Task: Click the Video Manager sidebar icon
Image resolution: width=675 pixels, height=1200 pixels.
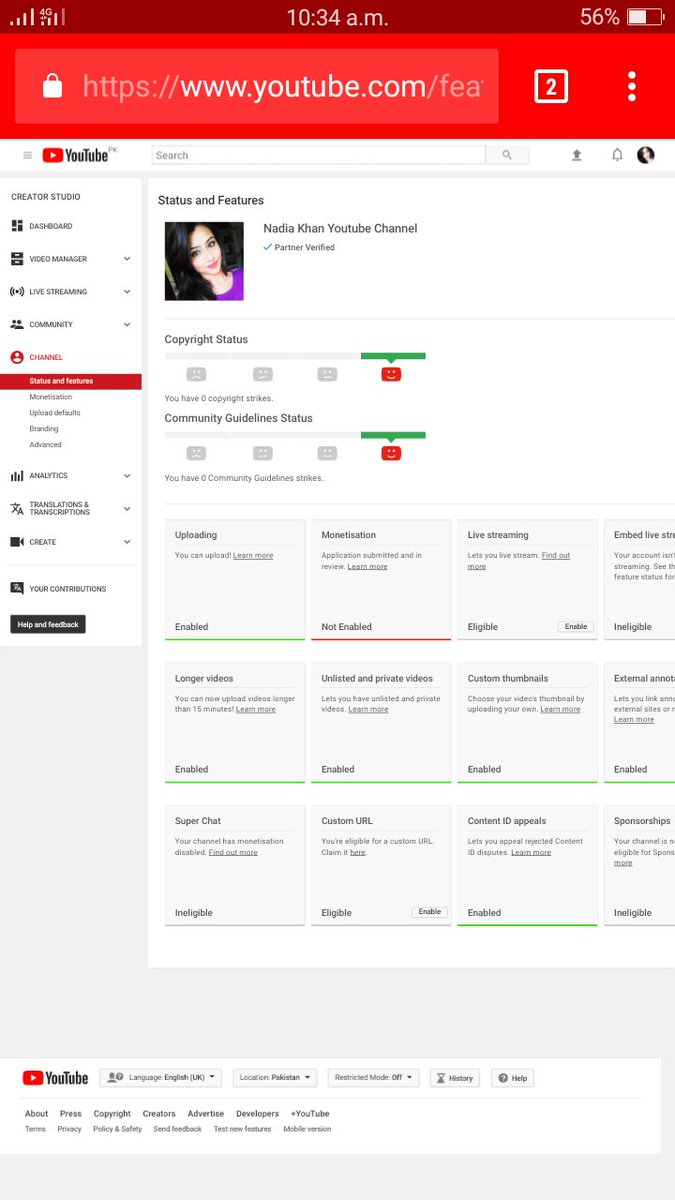Action: click(17, 259)
